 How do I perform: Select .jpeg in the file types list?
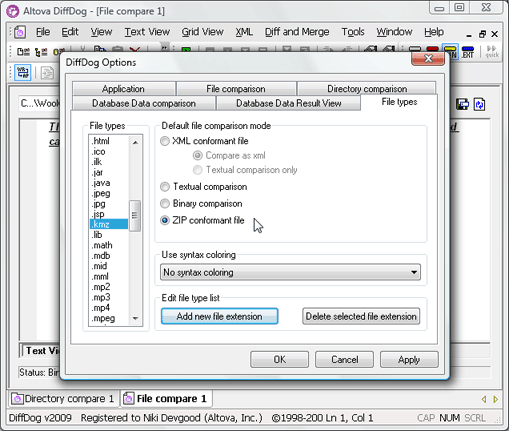tap(109, 193)
